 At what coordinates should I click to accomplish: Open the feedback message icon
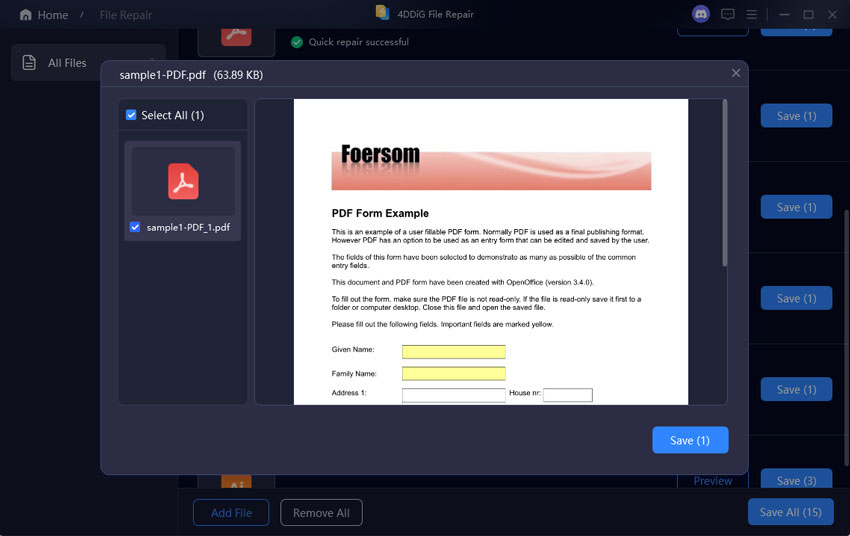(x=728, y=14)
